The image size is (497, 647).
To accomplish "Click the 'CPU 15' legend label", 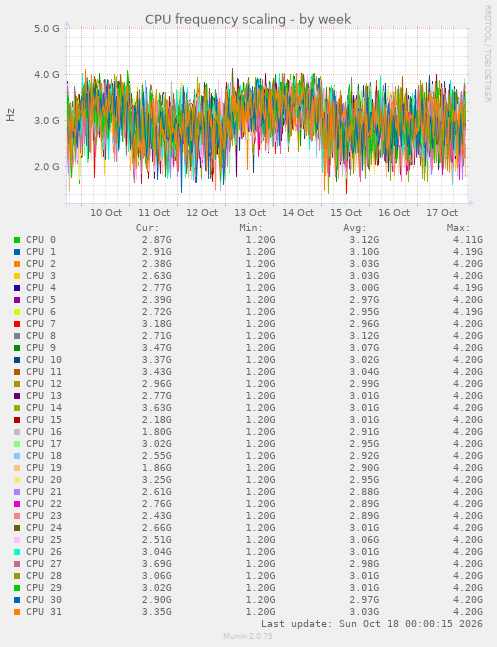I will pos(44,419).
